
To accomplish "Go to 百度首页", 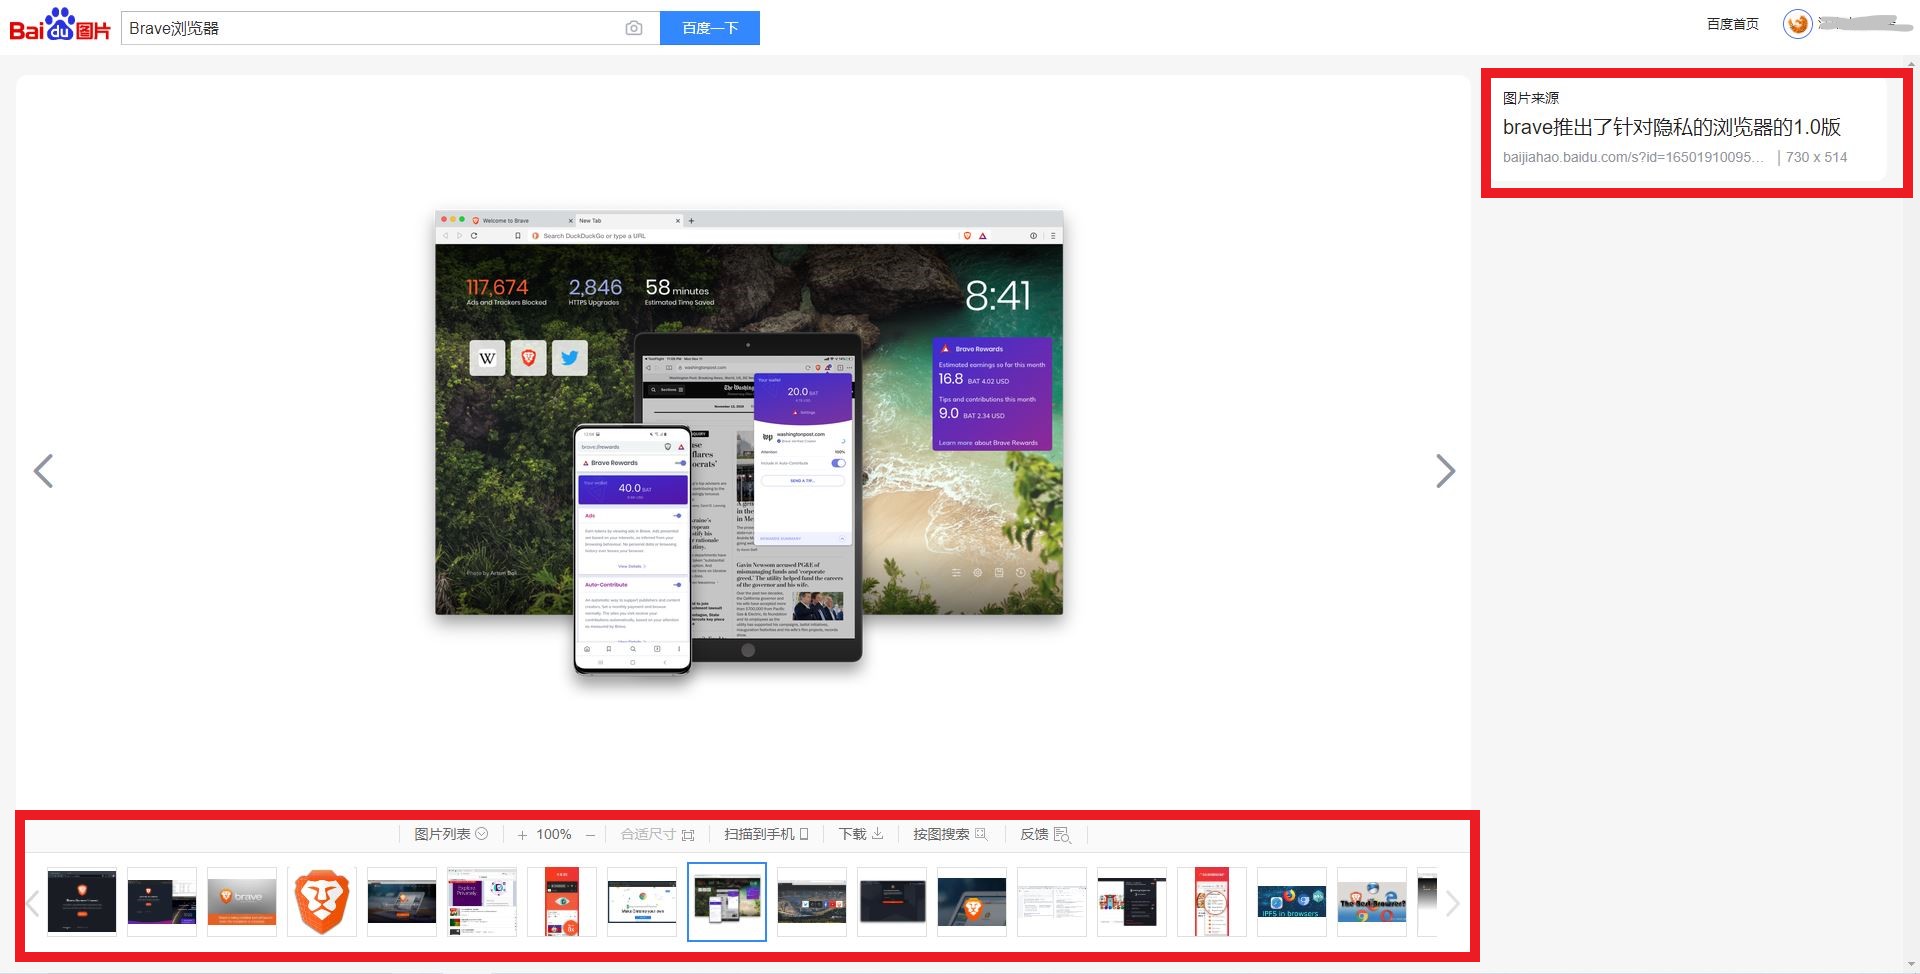I will 1732,24.
